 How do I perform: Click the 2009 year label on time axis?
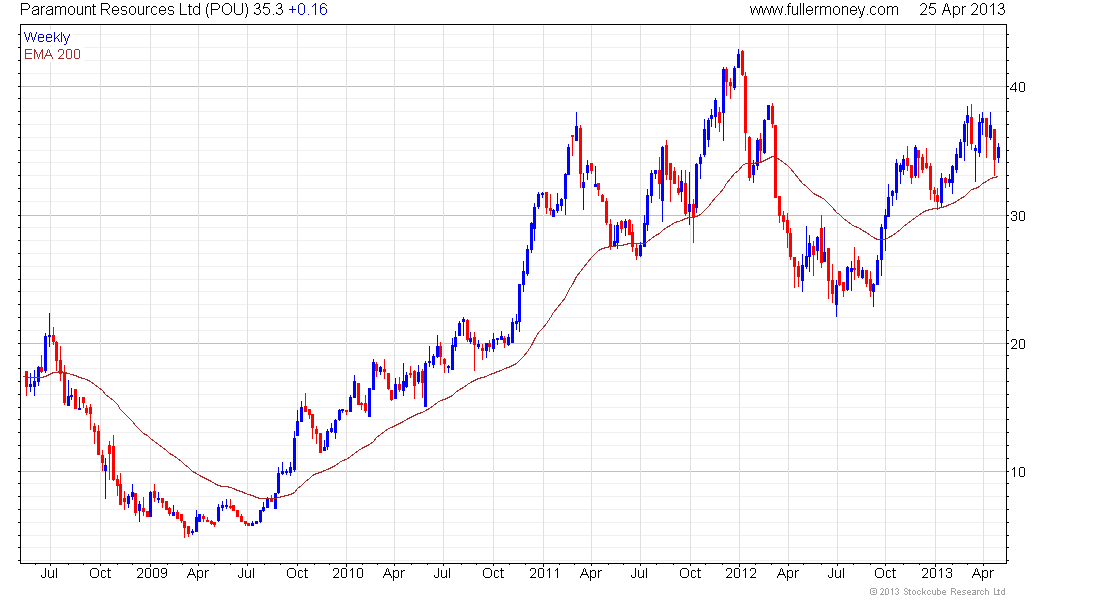(152, 573)
